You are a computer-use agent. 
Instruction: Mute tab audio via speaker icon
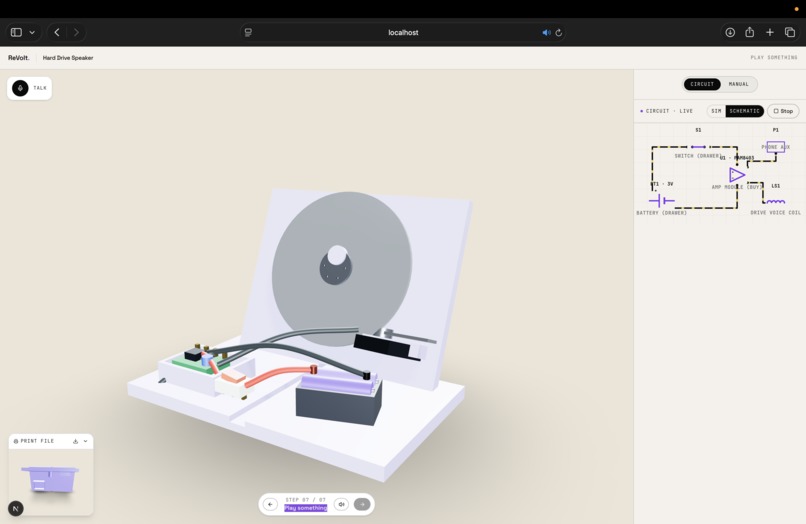point(546,32)
